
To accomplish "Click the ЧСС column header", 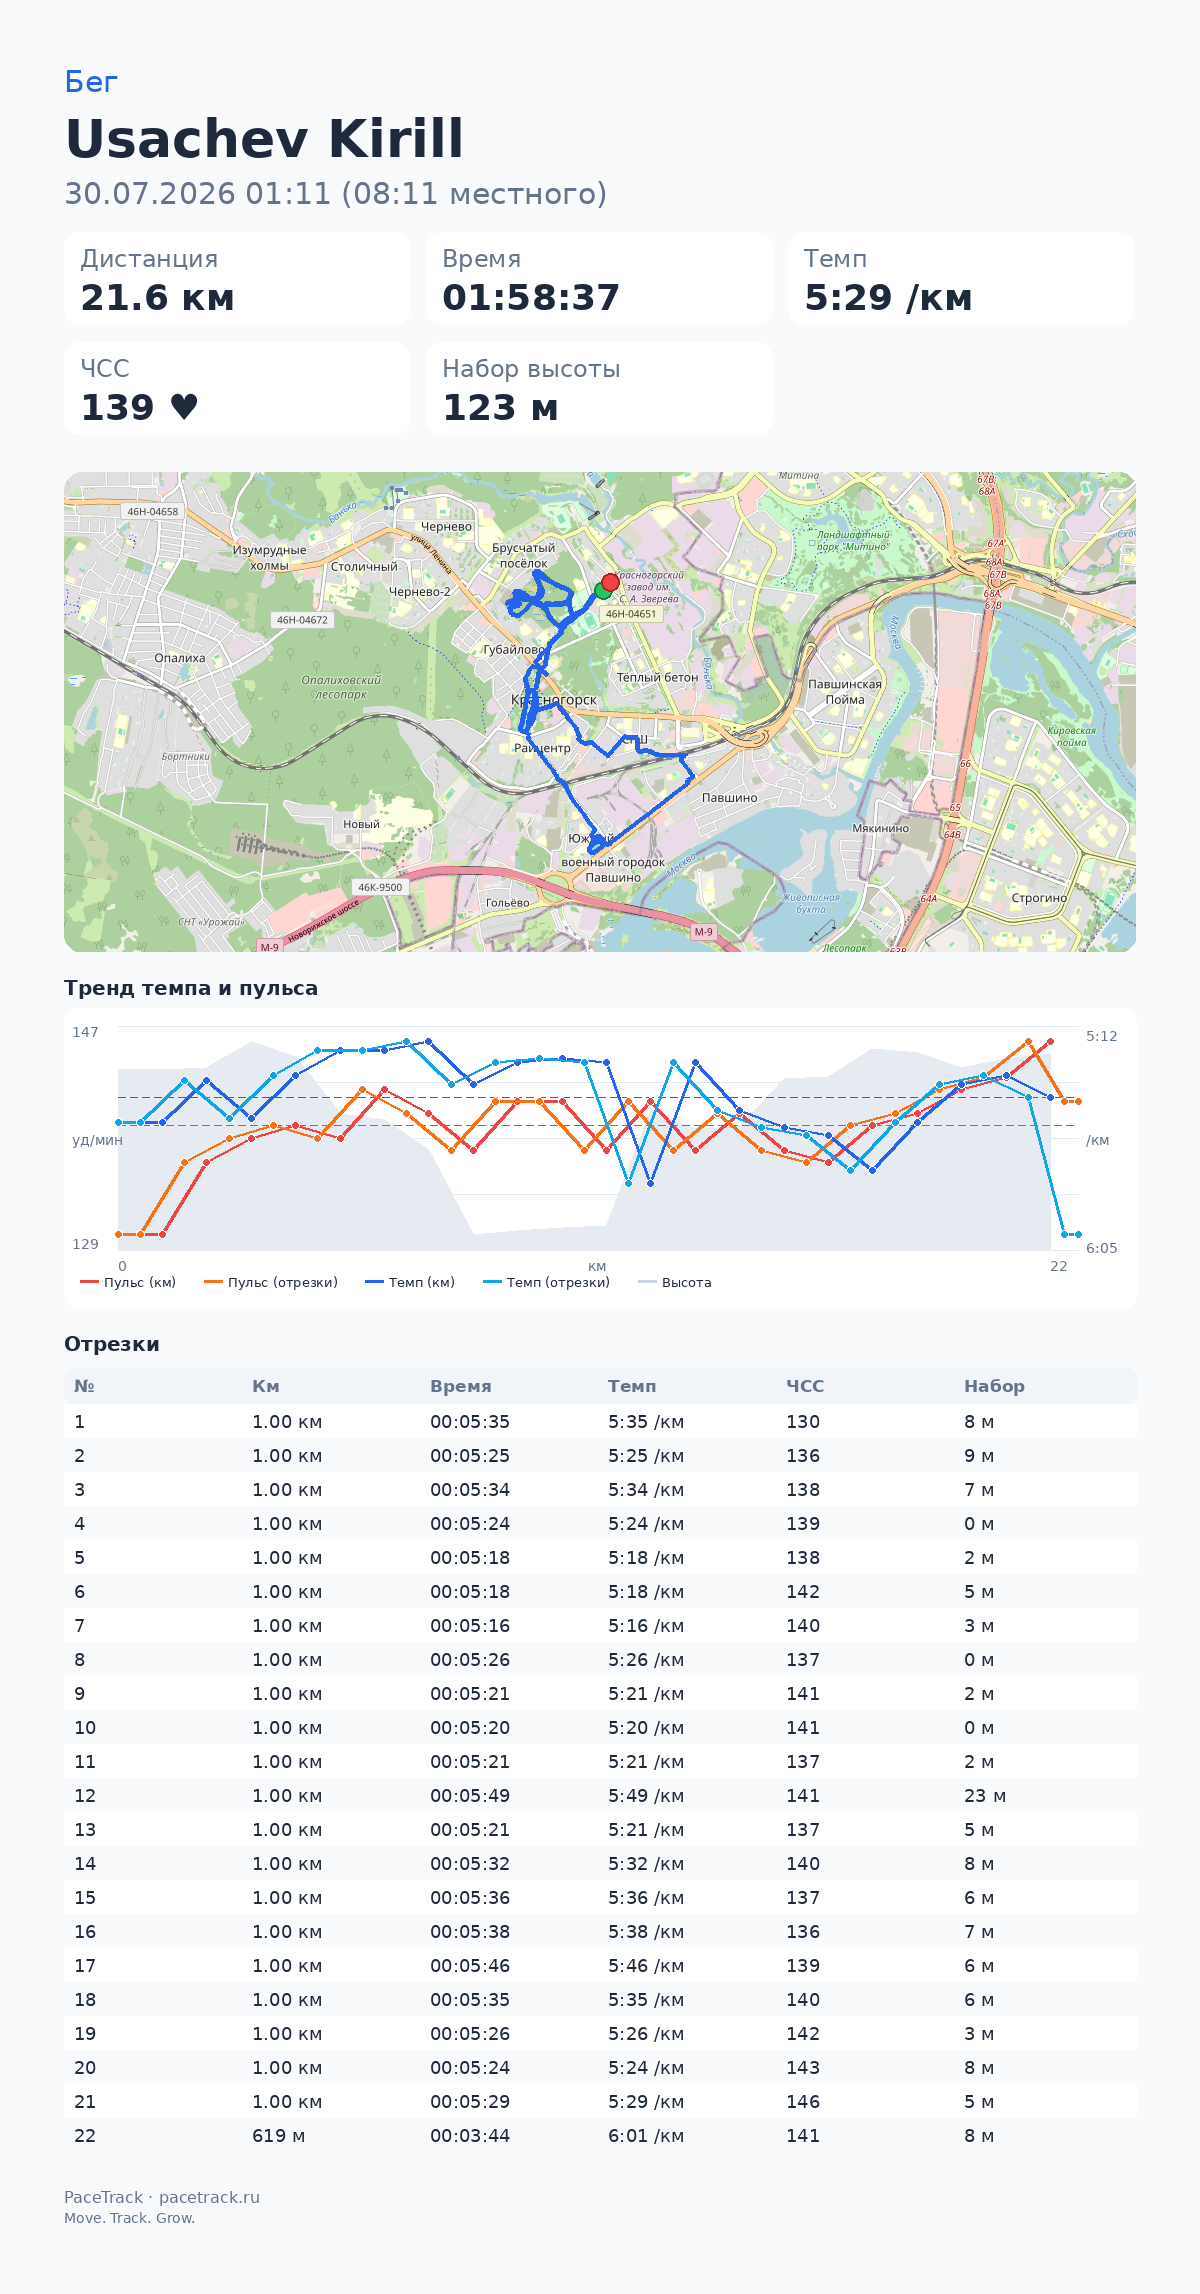I will [x=805, y=1386].
